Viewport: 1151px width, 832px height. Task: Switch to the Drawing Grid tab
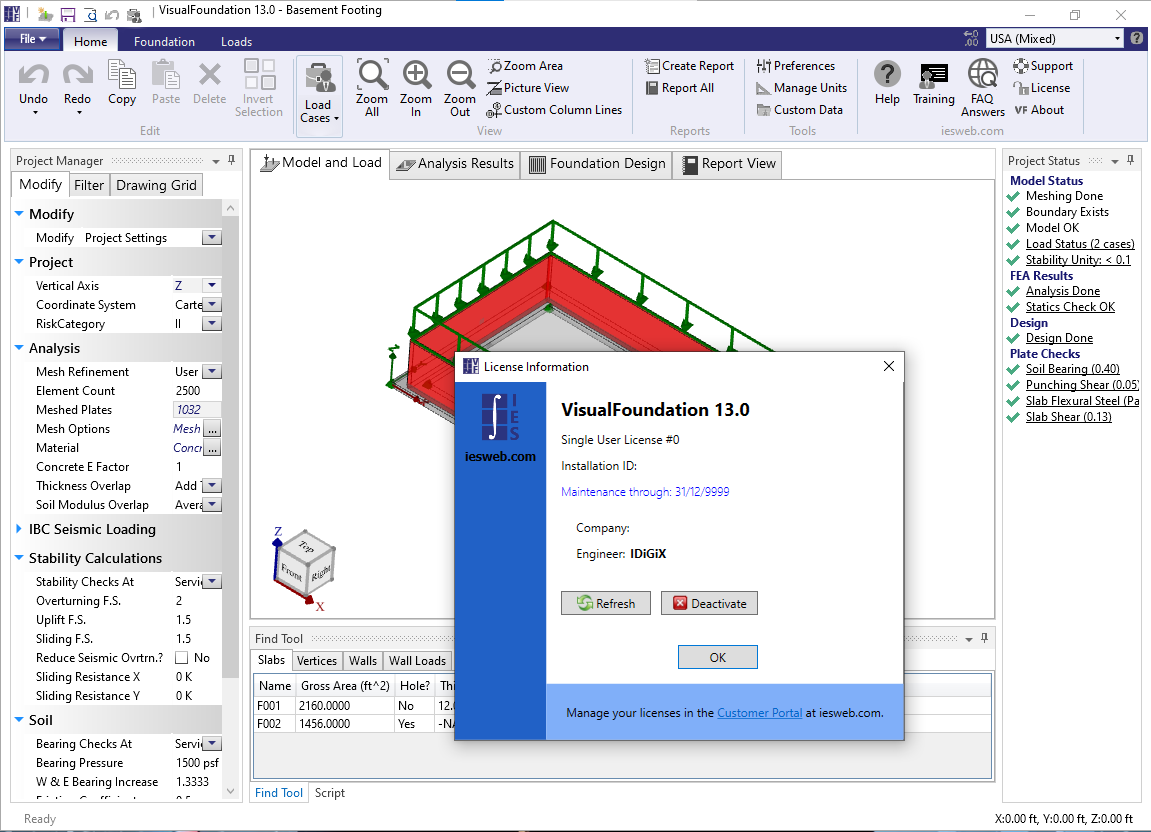click(x=156, y=185)
